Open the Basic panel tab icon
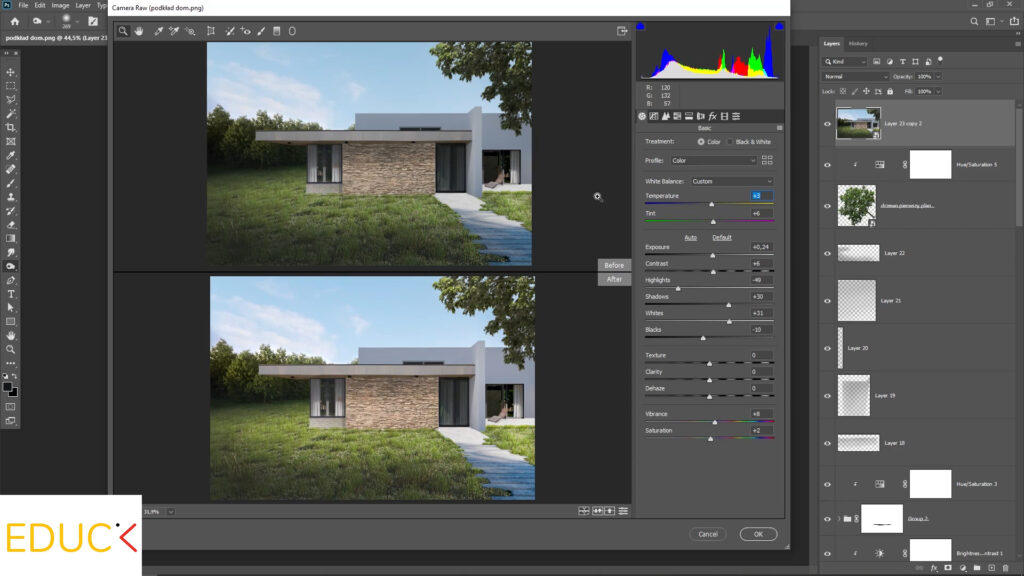The height and width of the screenshot is (576, 1024). 642,116
